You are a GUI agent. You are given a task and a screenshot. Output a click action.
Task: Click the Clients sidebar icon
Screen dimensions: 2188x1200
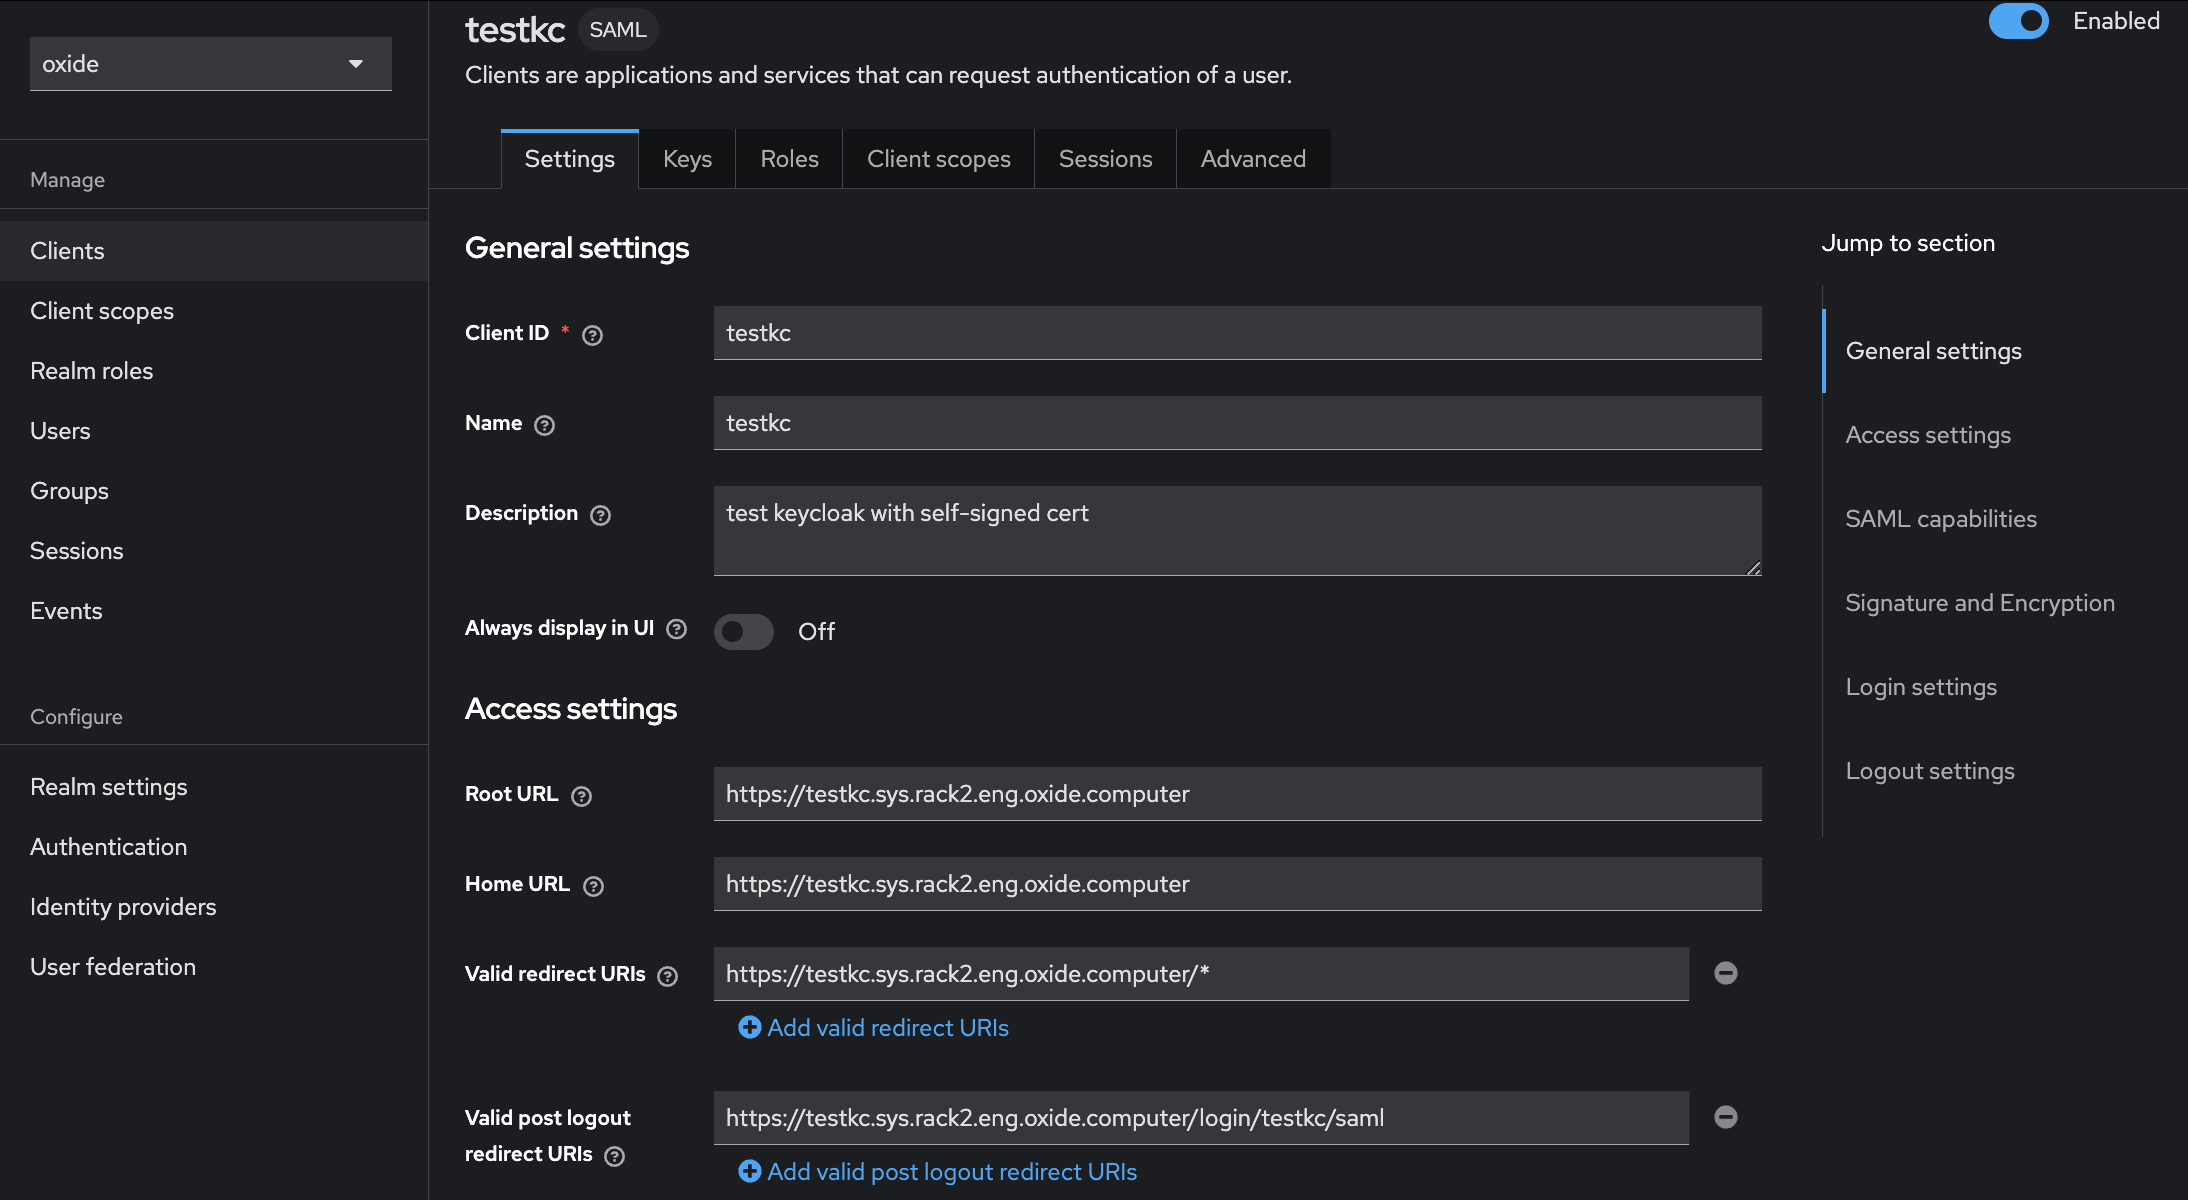(x=65, y=250)
